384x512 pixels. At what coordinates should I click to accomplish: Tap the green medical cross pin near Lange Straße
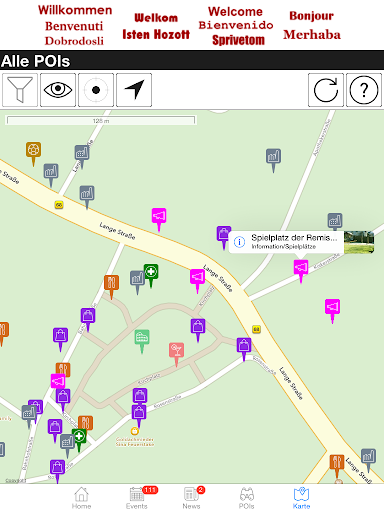point(151,275)
